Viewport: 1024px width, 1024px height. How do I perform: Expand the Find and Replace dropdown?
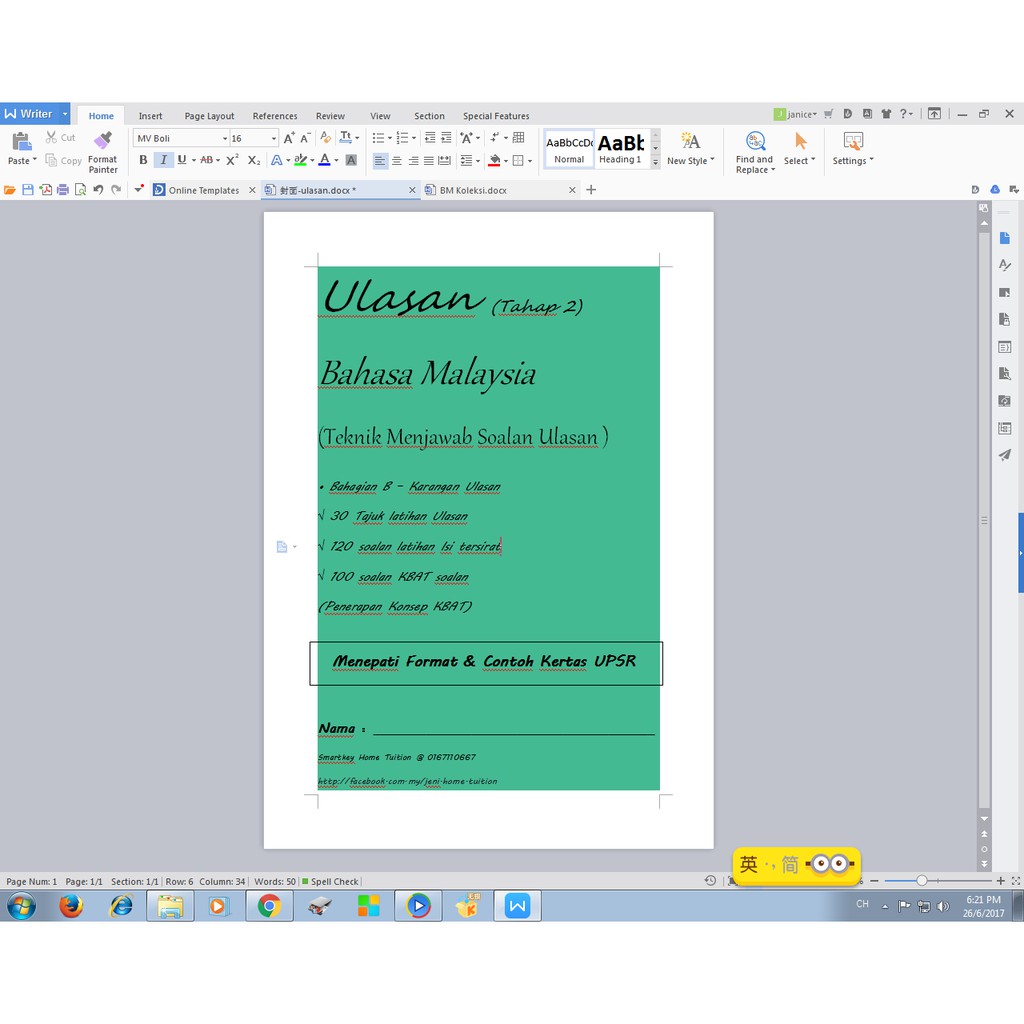point(773,170)
